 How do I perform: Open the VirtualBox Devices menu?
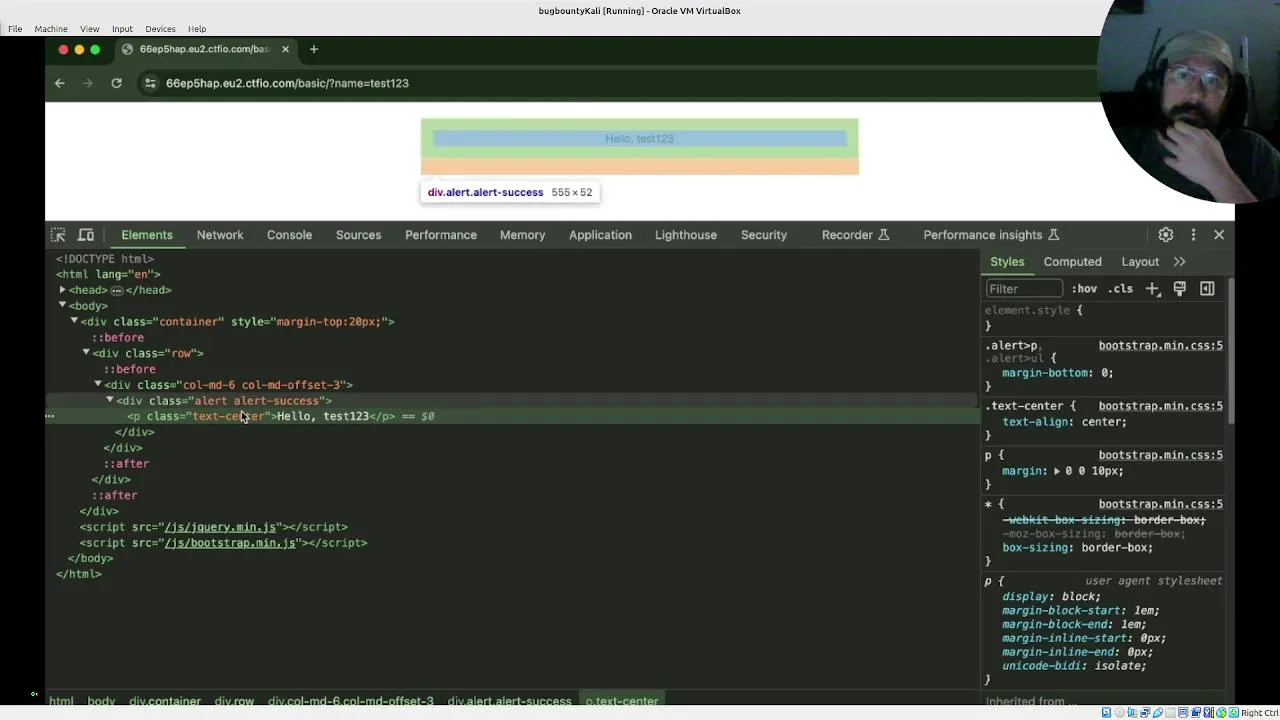tap(160, 29)
